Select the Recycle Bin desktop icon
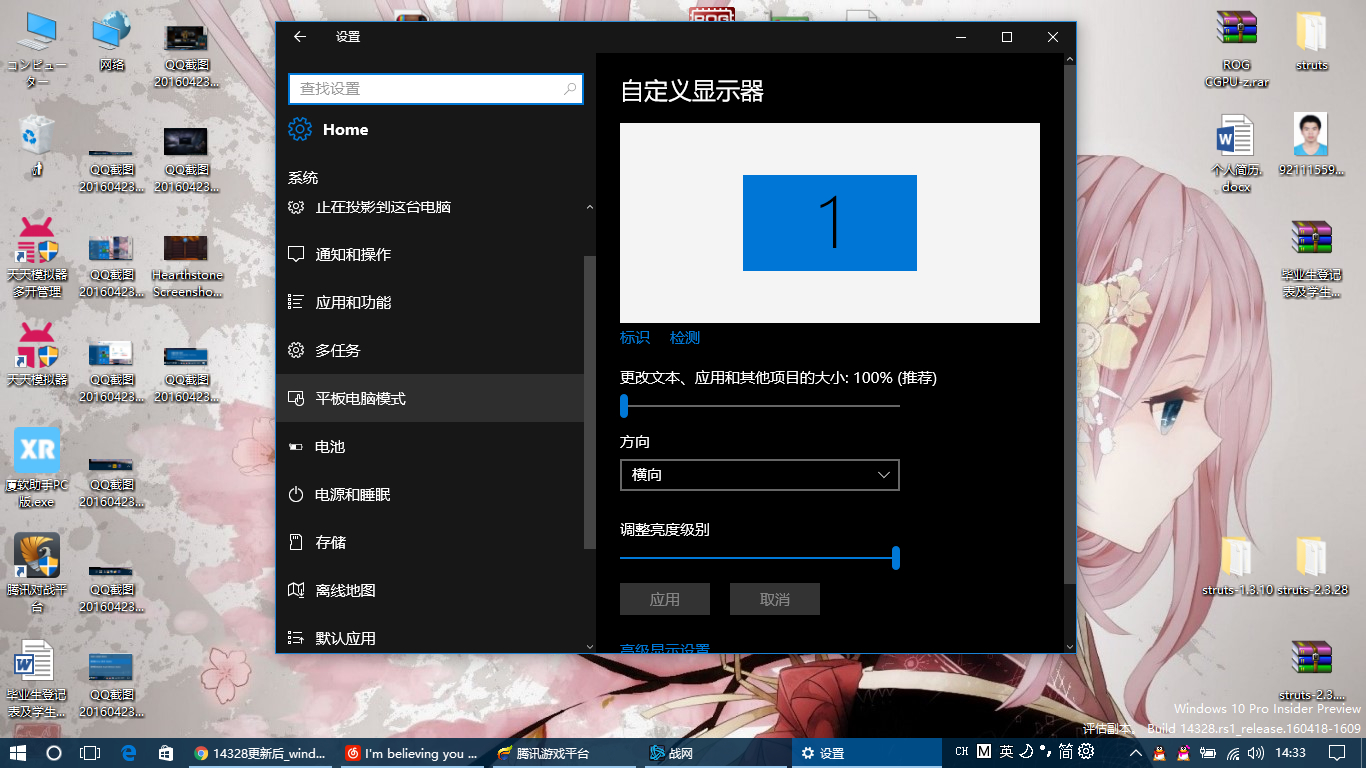The width and height of the screenshot is (1366, 768). coord(37,146)
